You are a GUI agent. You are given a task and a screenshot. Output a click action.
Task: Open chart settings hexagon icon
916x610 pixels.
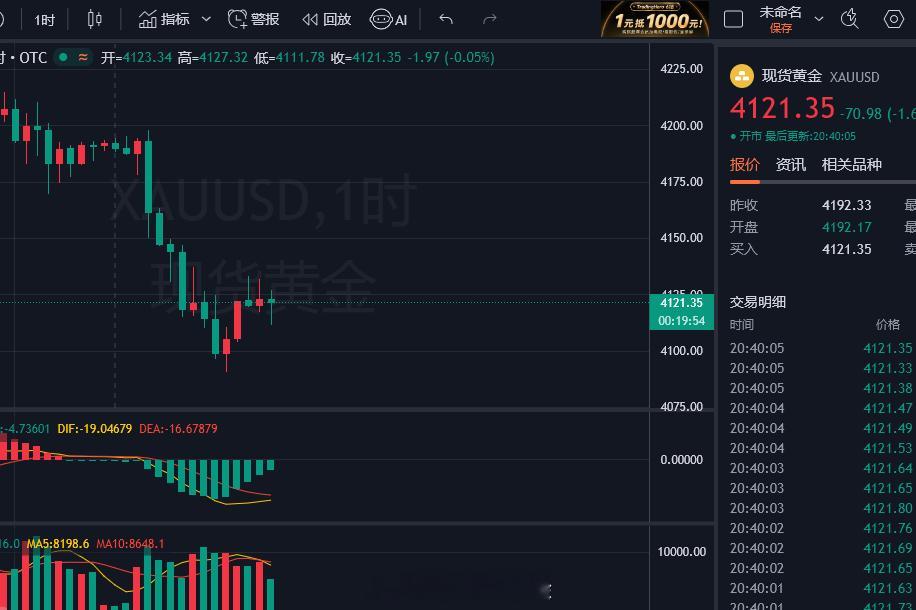(x=893, y=19)
